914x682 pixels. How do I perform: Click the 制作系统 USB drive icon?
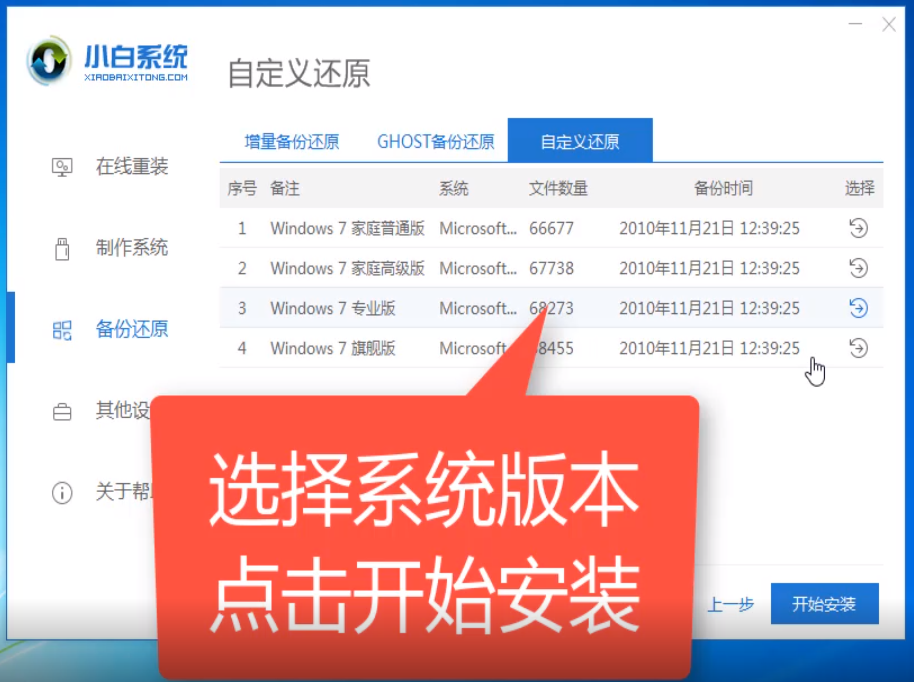click(x=62, y=248)
